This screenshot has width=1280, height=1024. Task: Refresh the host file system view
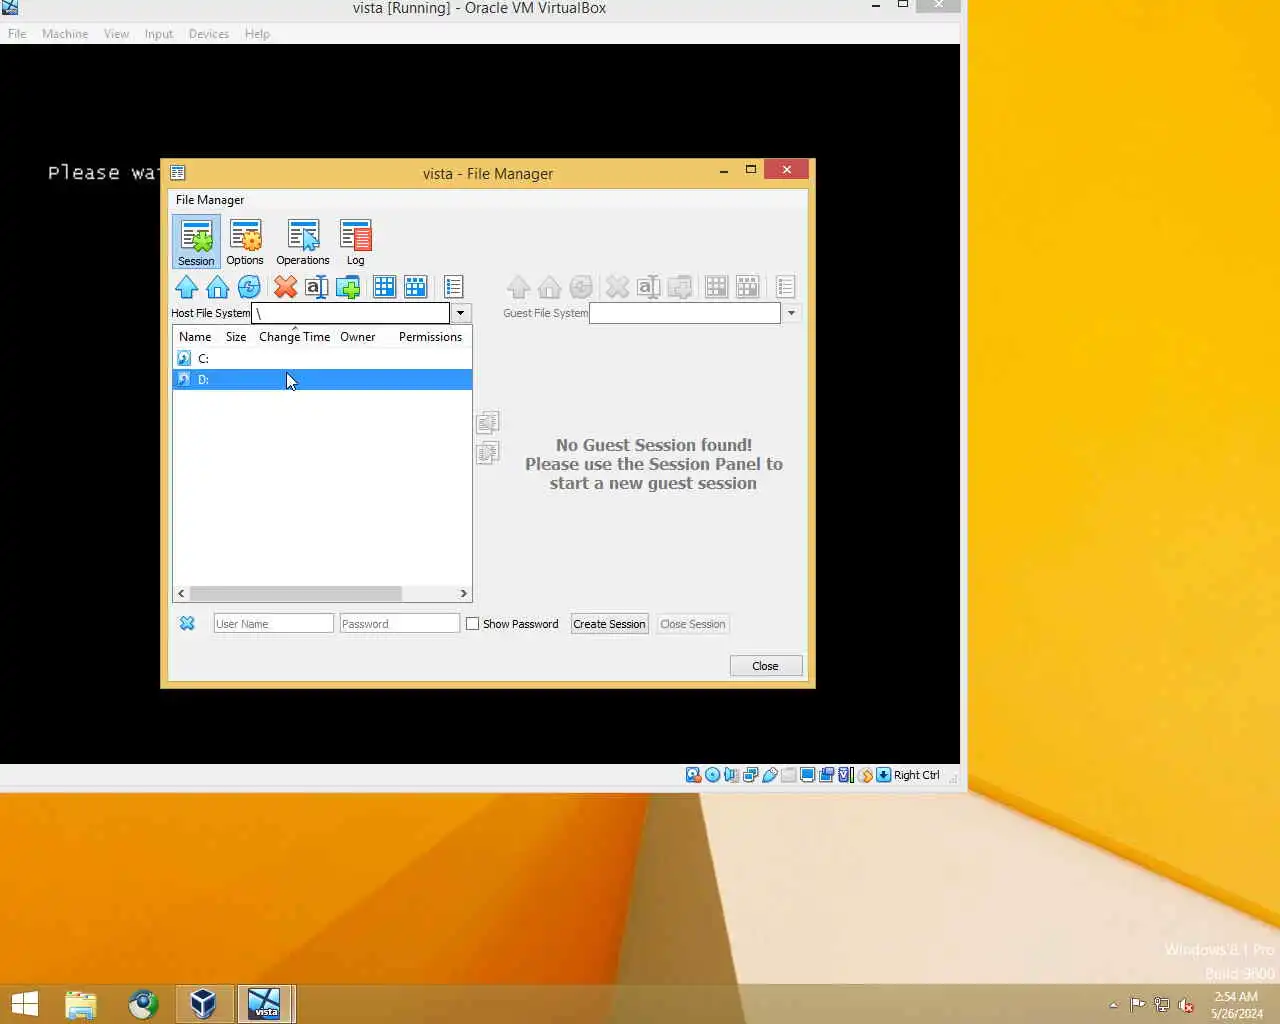click(249, 288)
